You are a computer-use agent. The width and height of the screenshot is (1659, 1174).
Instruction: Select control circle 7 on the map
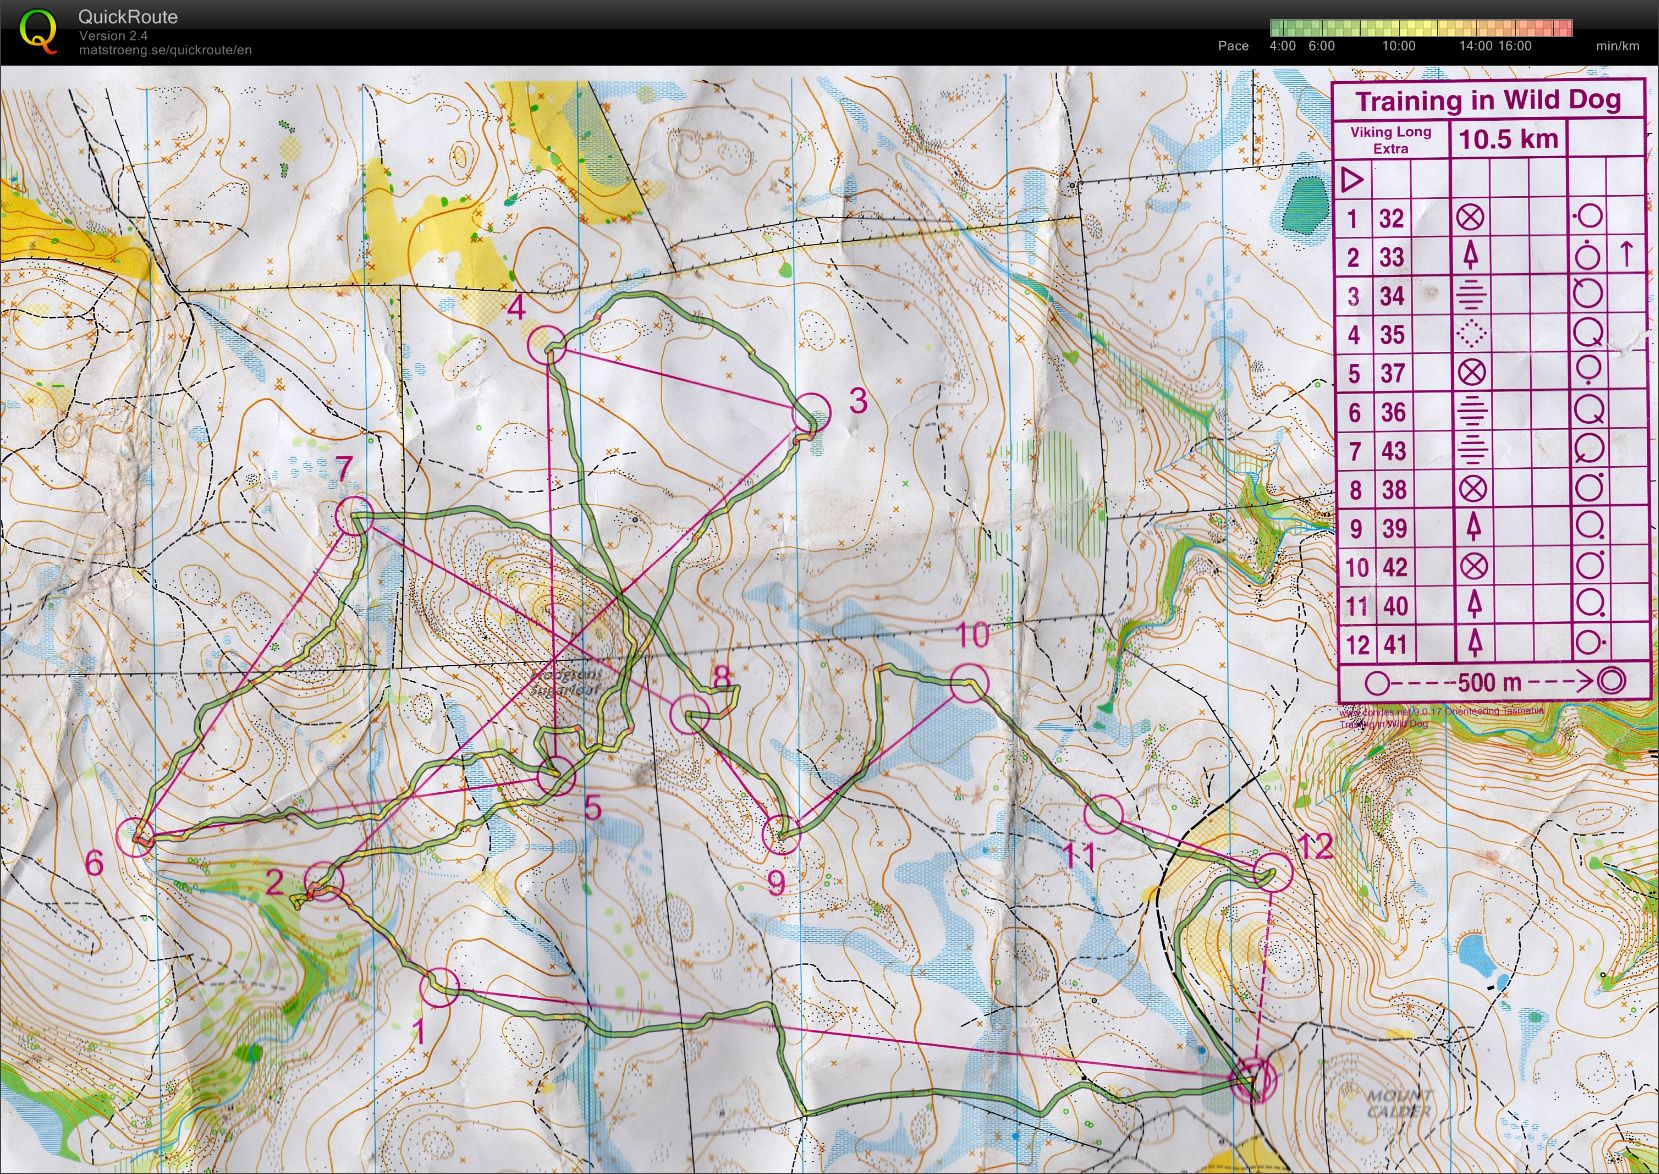[352, 516]
